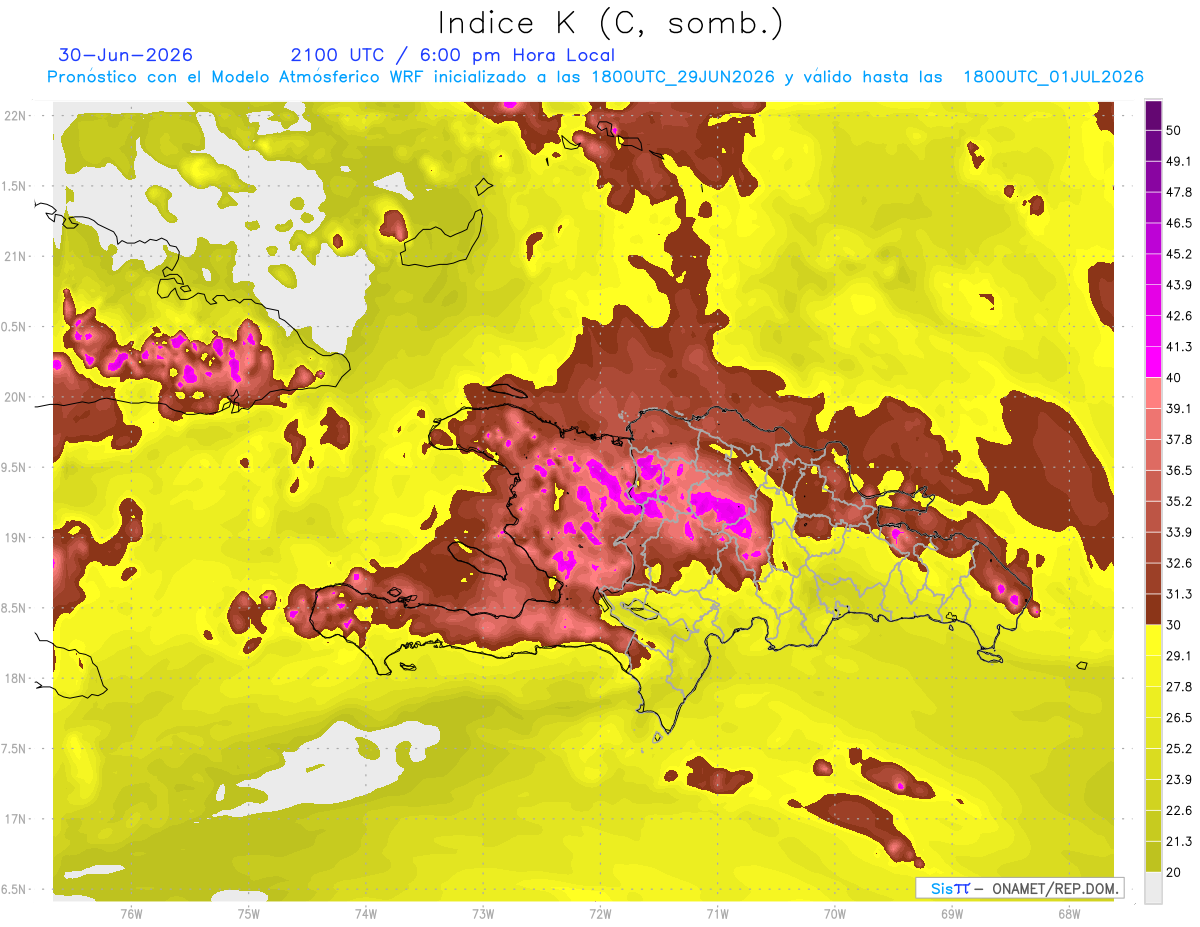Click legend value '20'

[x=1174, y=873]
